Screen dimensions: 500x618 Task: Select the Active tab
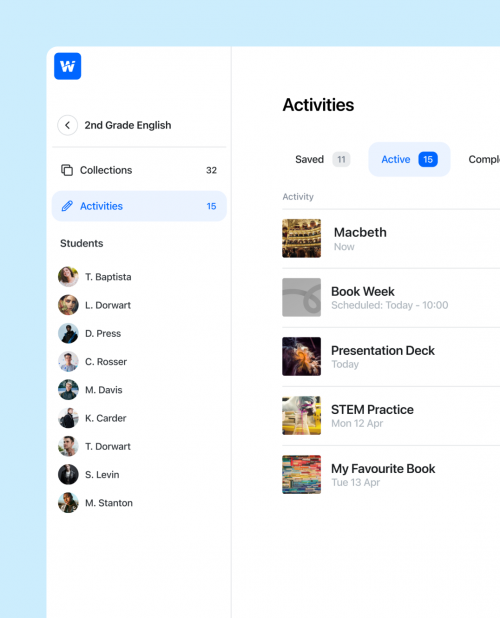click(409, 159)
